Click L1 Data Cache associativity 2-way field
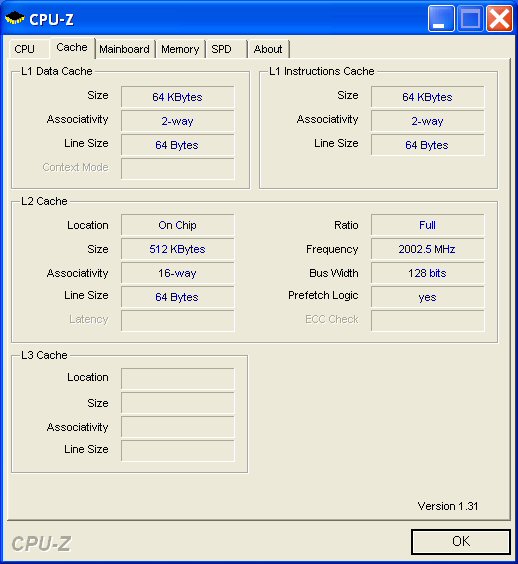 (177, 121)
